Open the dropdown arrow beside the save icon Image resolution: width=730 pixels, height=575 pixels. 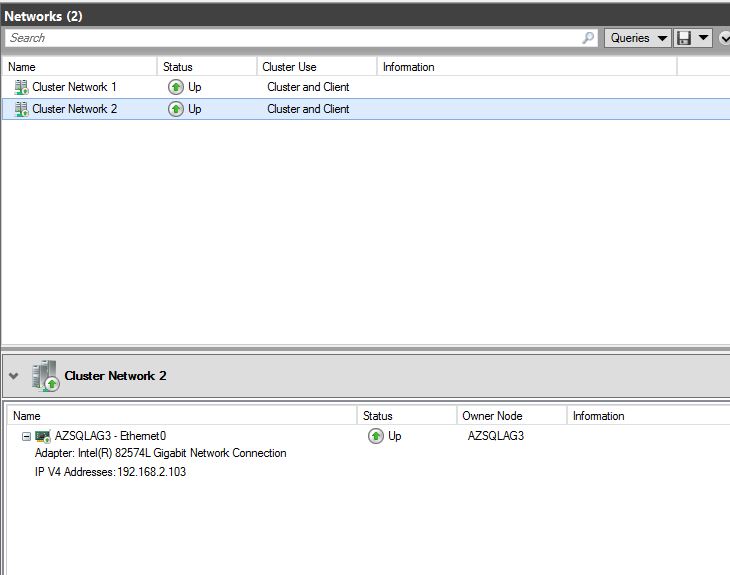point(704,38)
